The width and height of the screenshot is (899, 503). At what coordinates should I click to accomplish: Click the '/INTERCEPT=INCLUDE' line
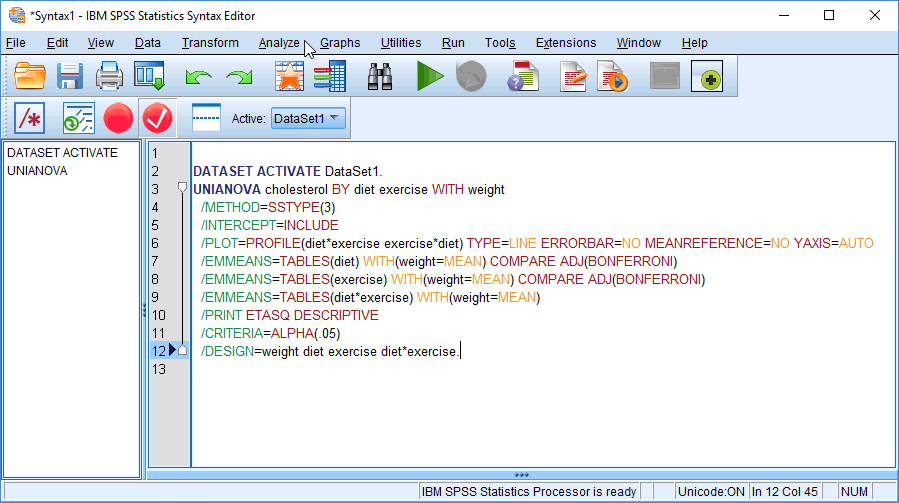pyautogui.click(x=269, y=225)
